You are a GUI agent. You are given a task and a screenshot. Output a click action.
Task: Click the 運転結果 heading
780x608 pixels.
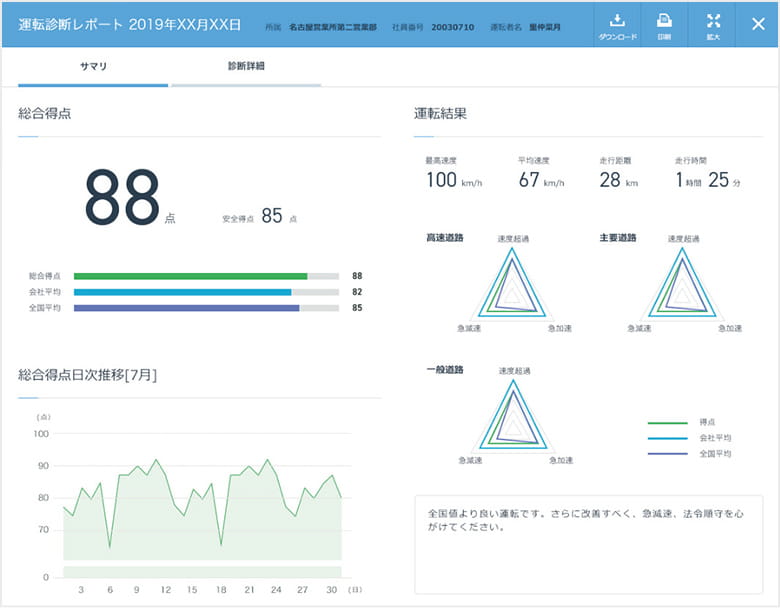[440, 113]
